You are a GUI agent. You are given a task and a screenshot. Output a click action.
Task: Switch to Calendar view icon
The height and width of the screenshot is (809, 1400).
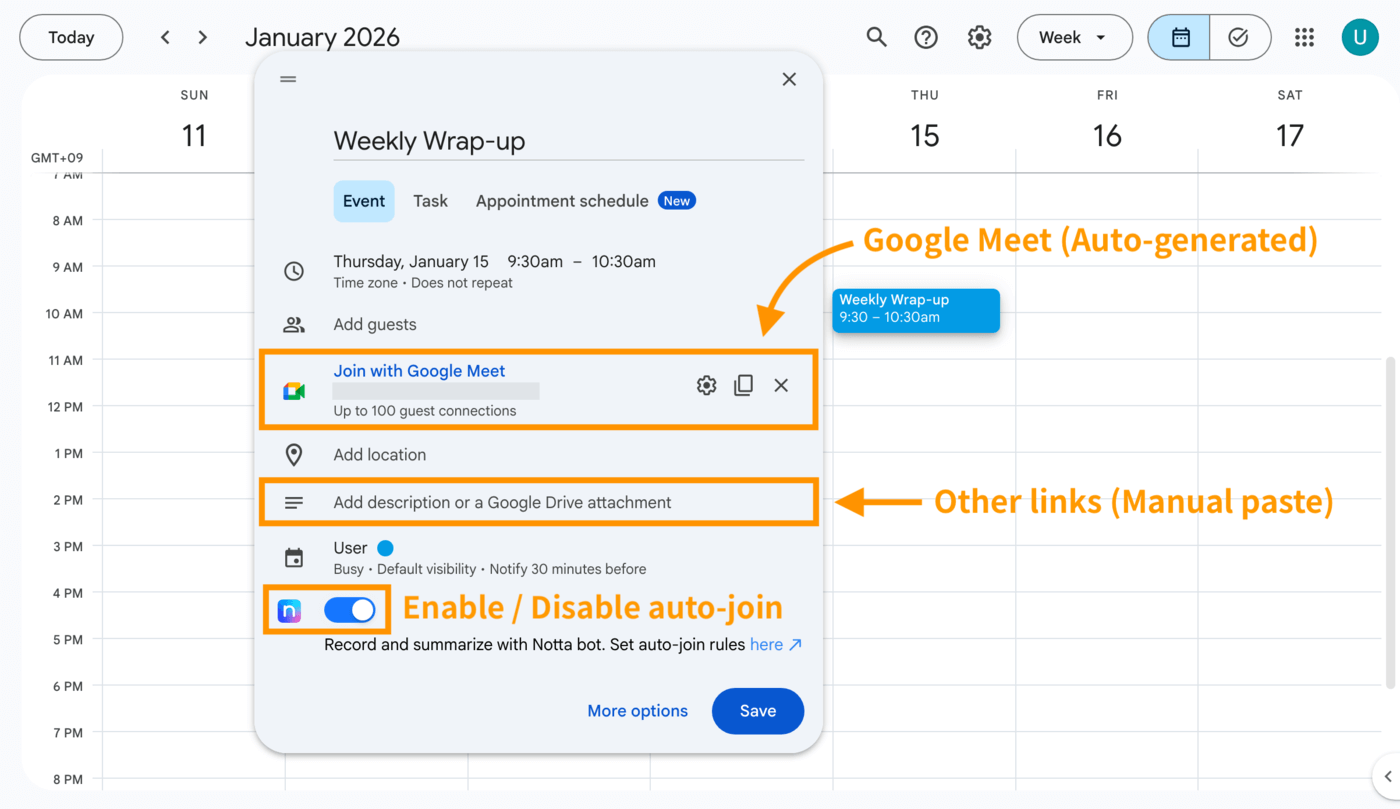pos(1180,38)
